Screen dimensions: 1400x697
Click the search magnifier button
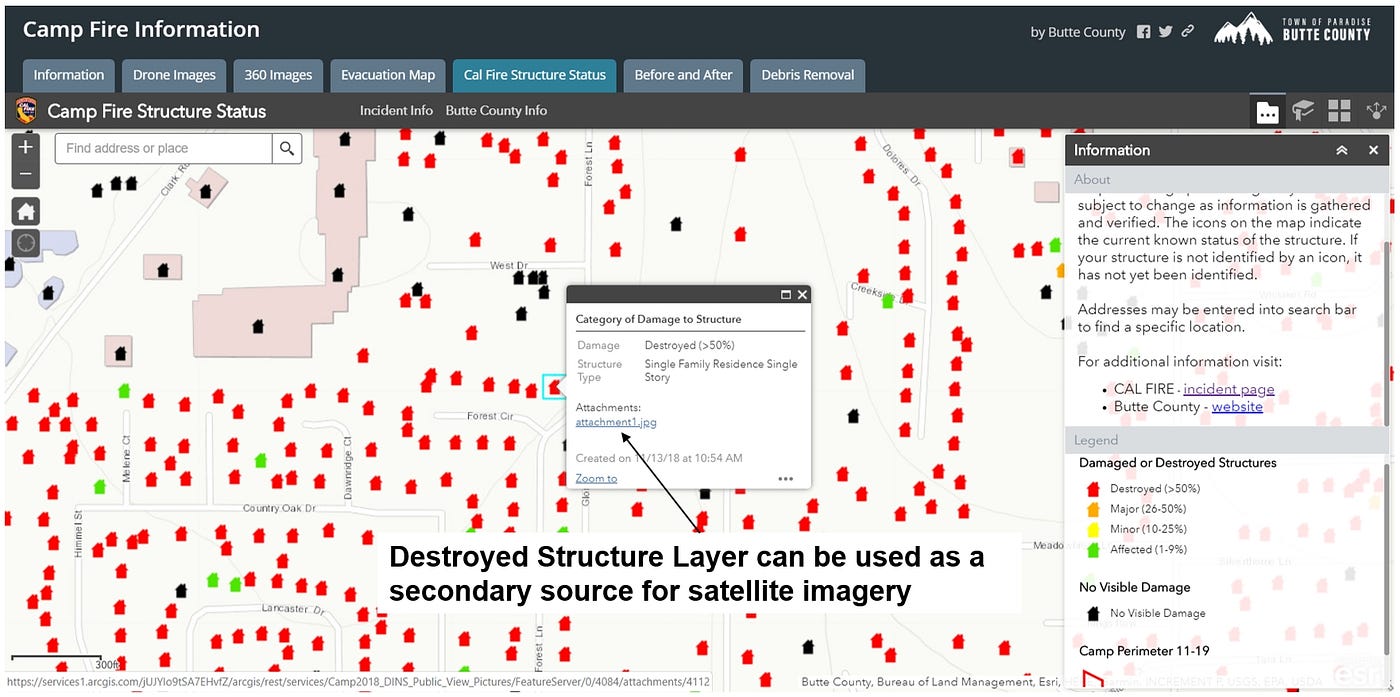point(287,148)
